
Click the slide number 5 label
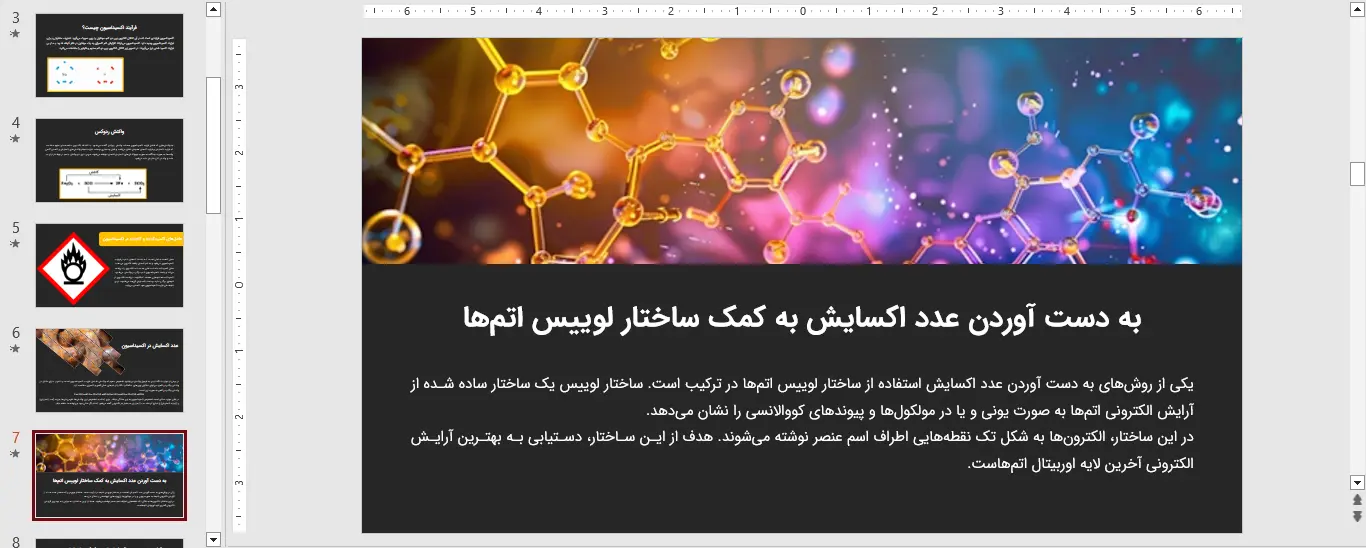pos(16,227)
